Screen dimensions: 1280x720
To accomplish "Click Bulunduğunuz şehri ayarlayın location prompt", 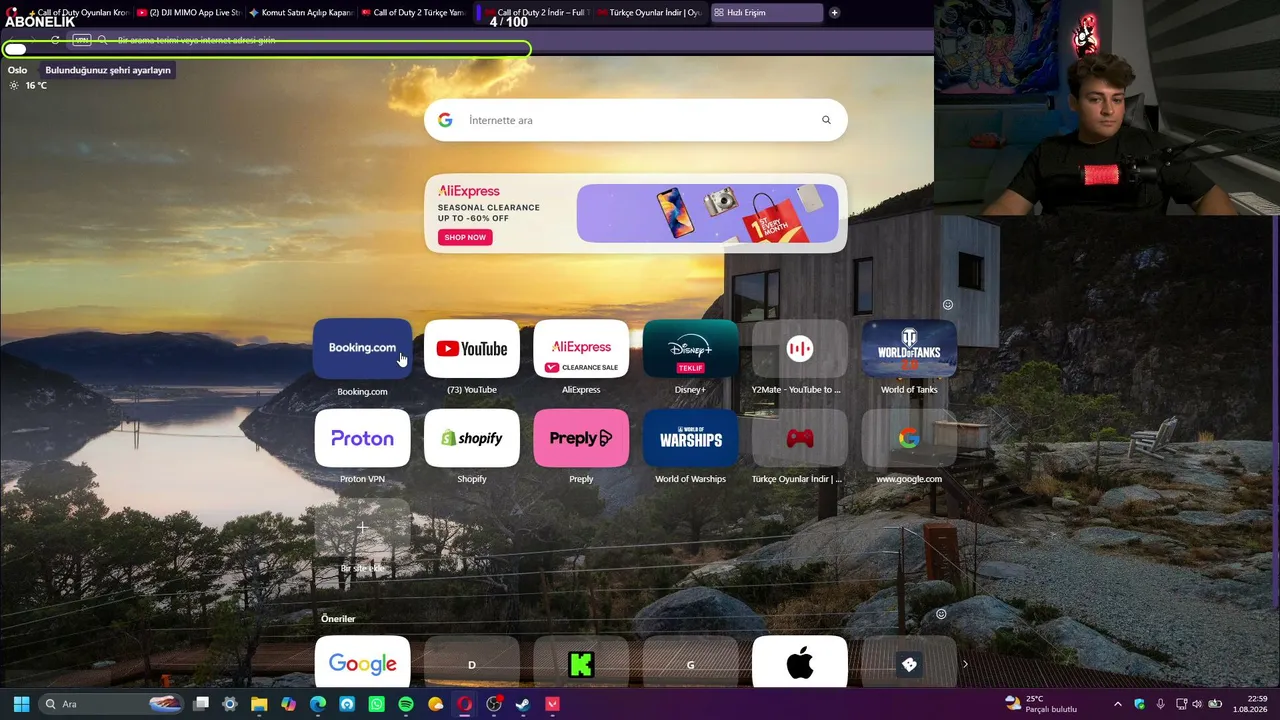I will (108, 70).
